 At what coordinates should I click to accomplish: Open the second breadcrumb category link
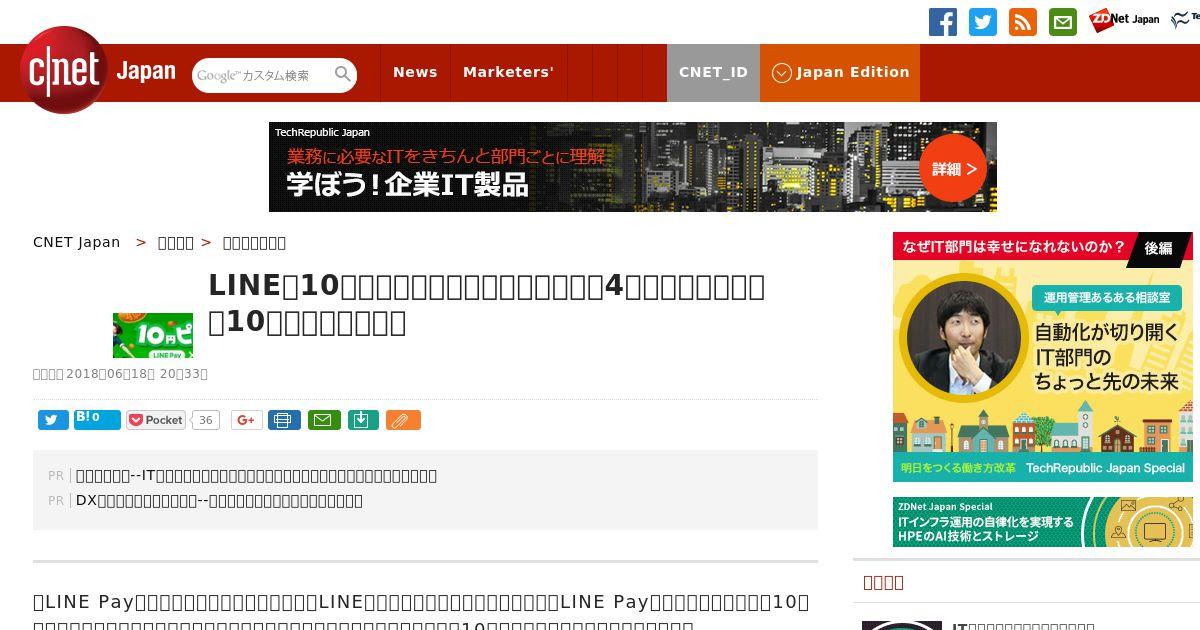pyautogui.click(x=176, y=242)
